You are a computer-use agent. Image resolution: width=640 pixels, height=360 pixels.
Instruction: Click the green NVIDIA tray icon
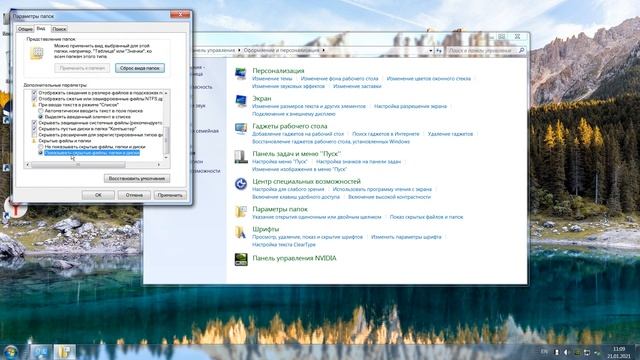click(577, 352)
